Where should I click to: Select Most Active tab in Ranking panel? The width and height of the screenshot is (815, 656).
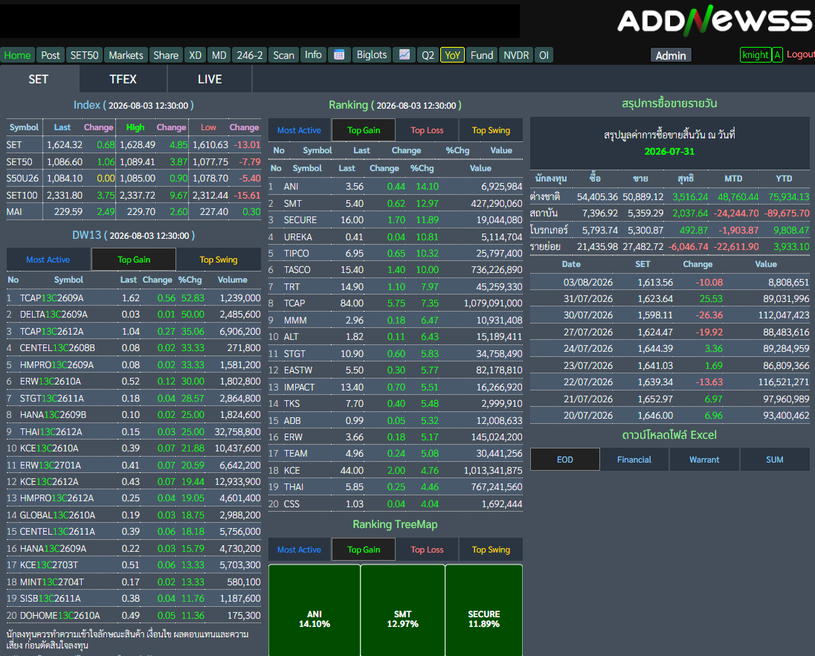[x=299, y=130]
